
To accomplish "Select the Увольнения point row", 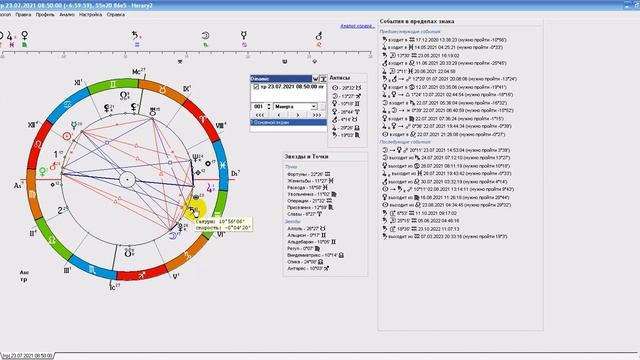I will click(x=312, y=194).
